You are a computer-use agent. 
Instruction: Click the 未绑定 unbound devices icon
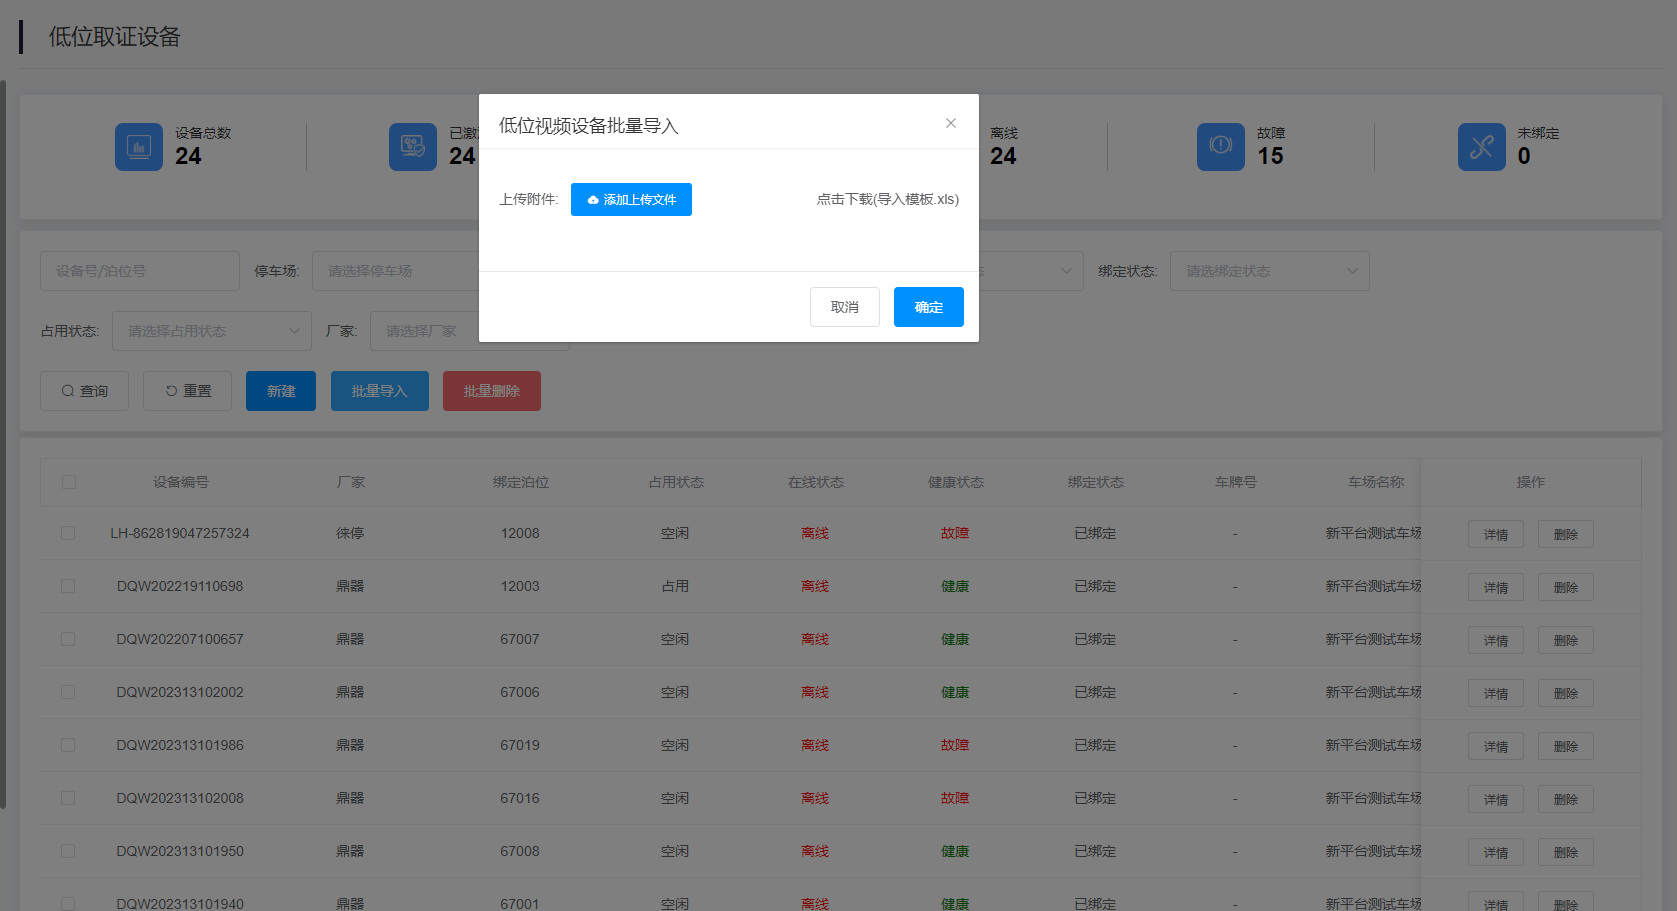(1481, 147)
